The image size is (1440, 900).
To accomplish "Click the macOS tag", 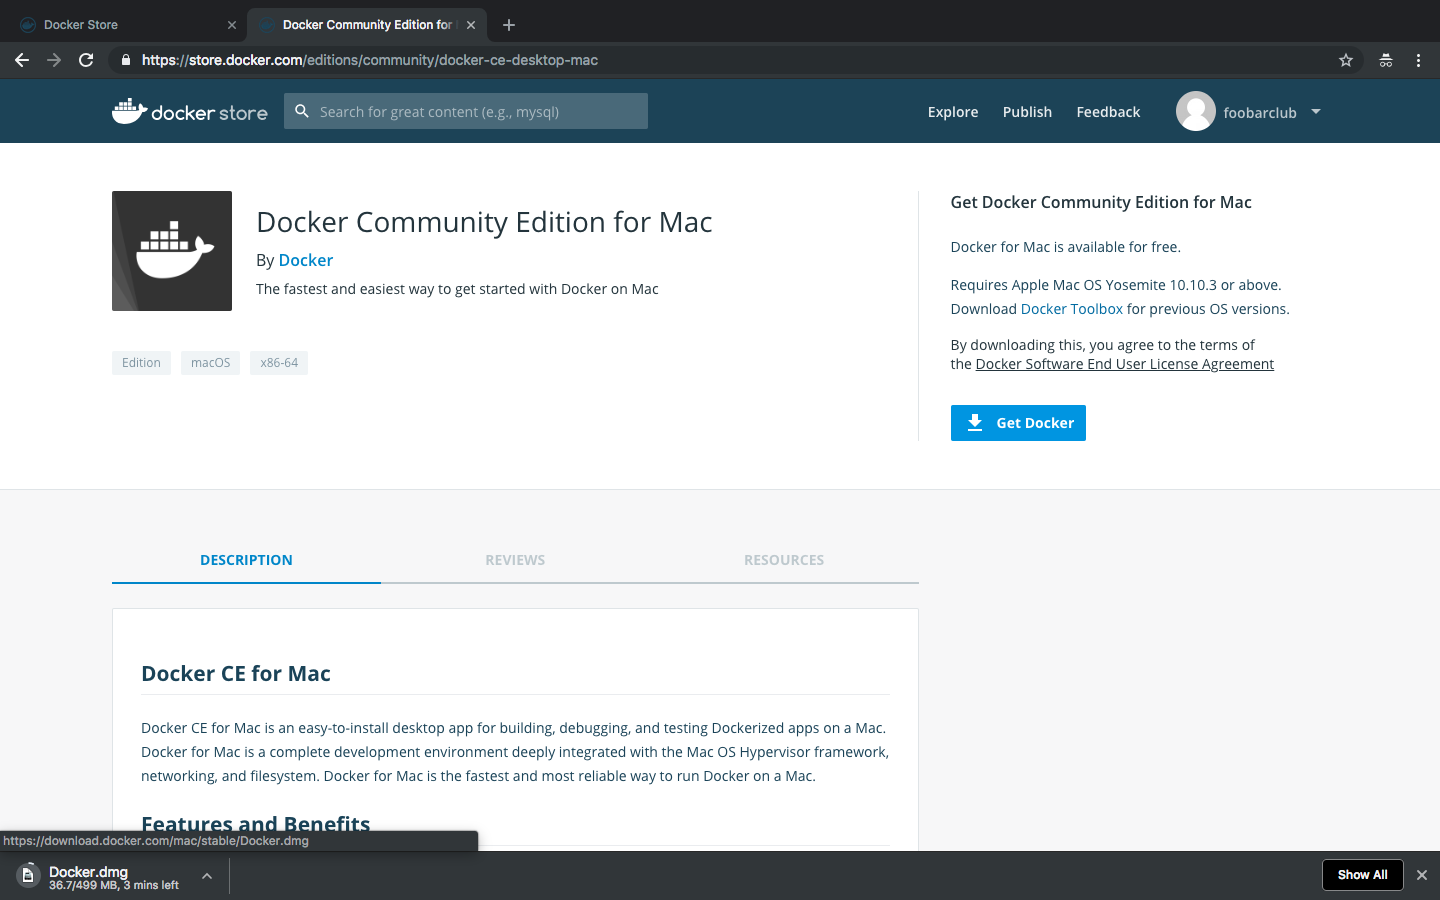I will pyautogui.click(x=210, y=363).
